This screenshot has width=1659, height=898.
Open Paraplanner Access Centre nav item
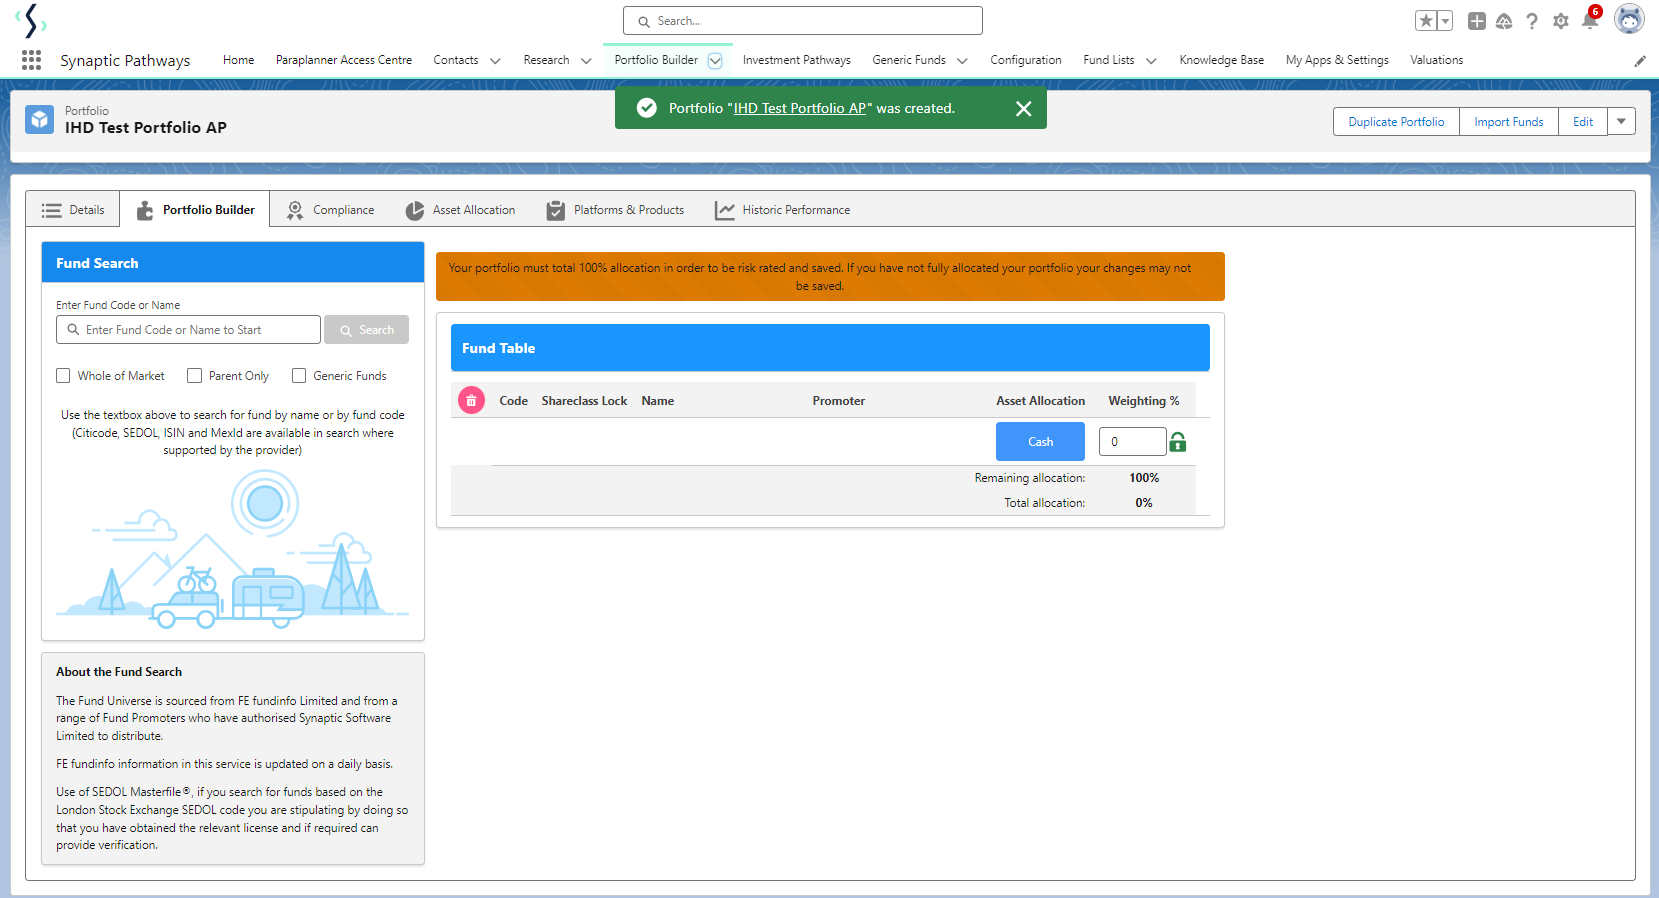tap(344, 60)
